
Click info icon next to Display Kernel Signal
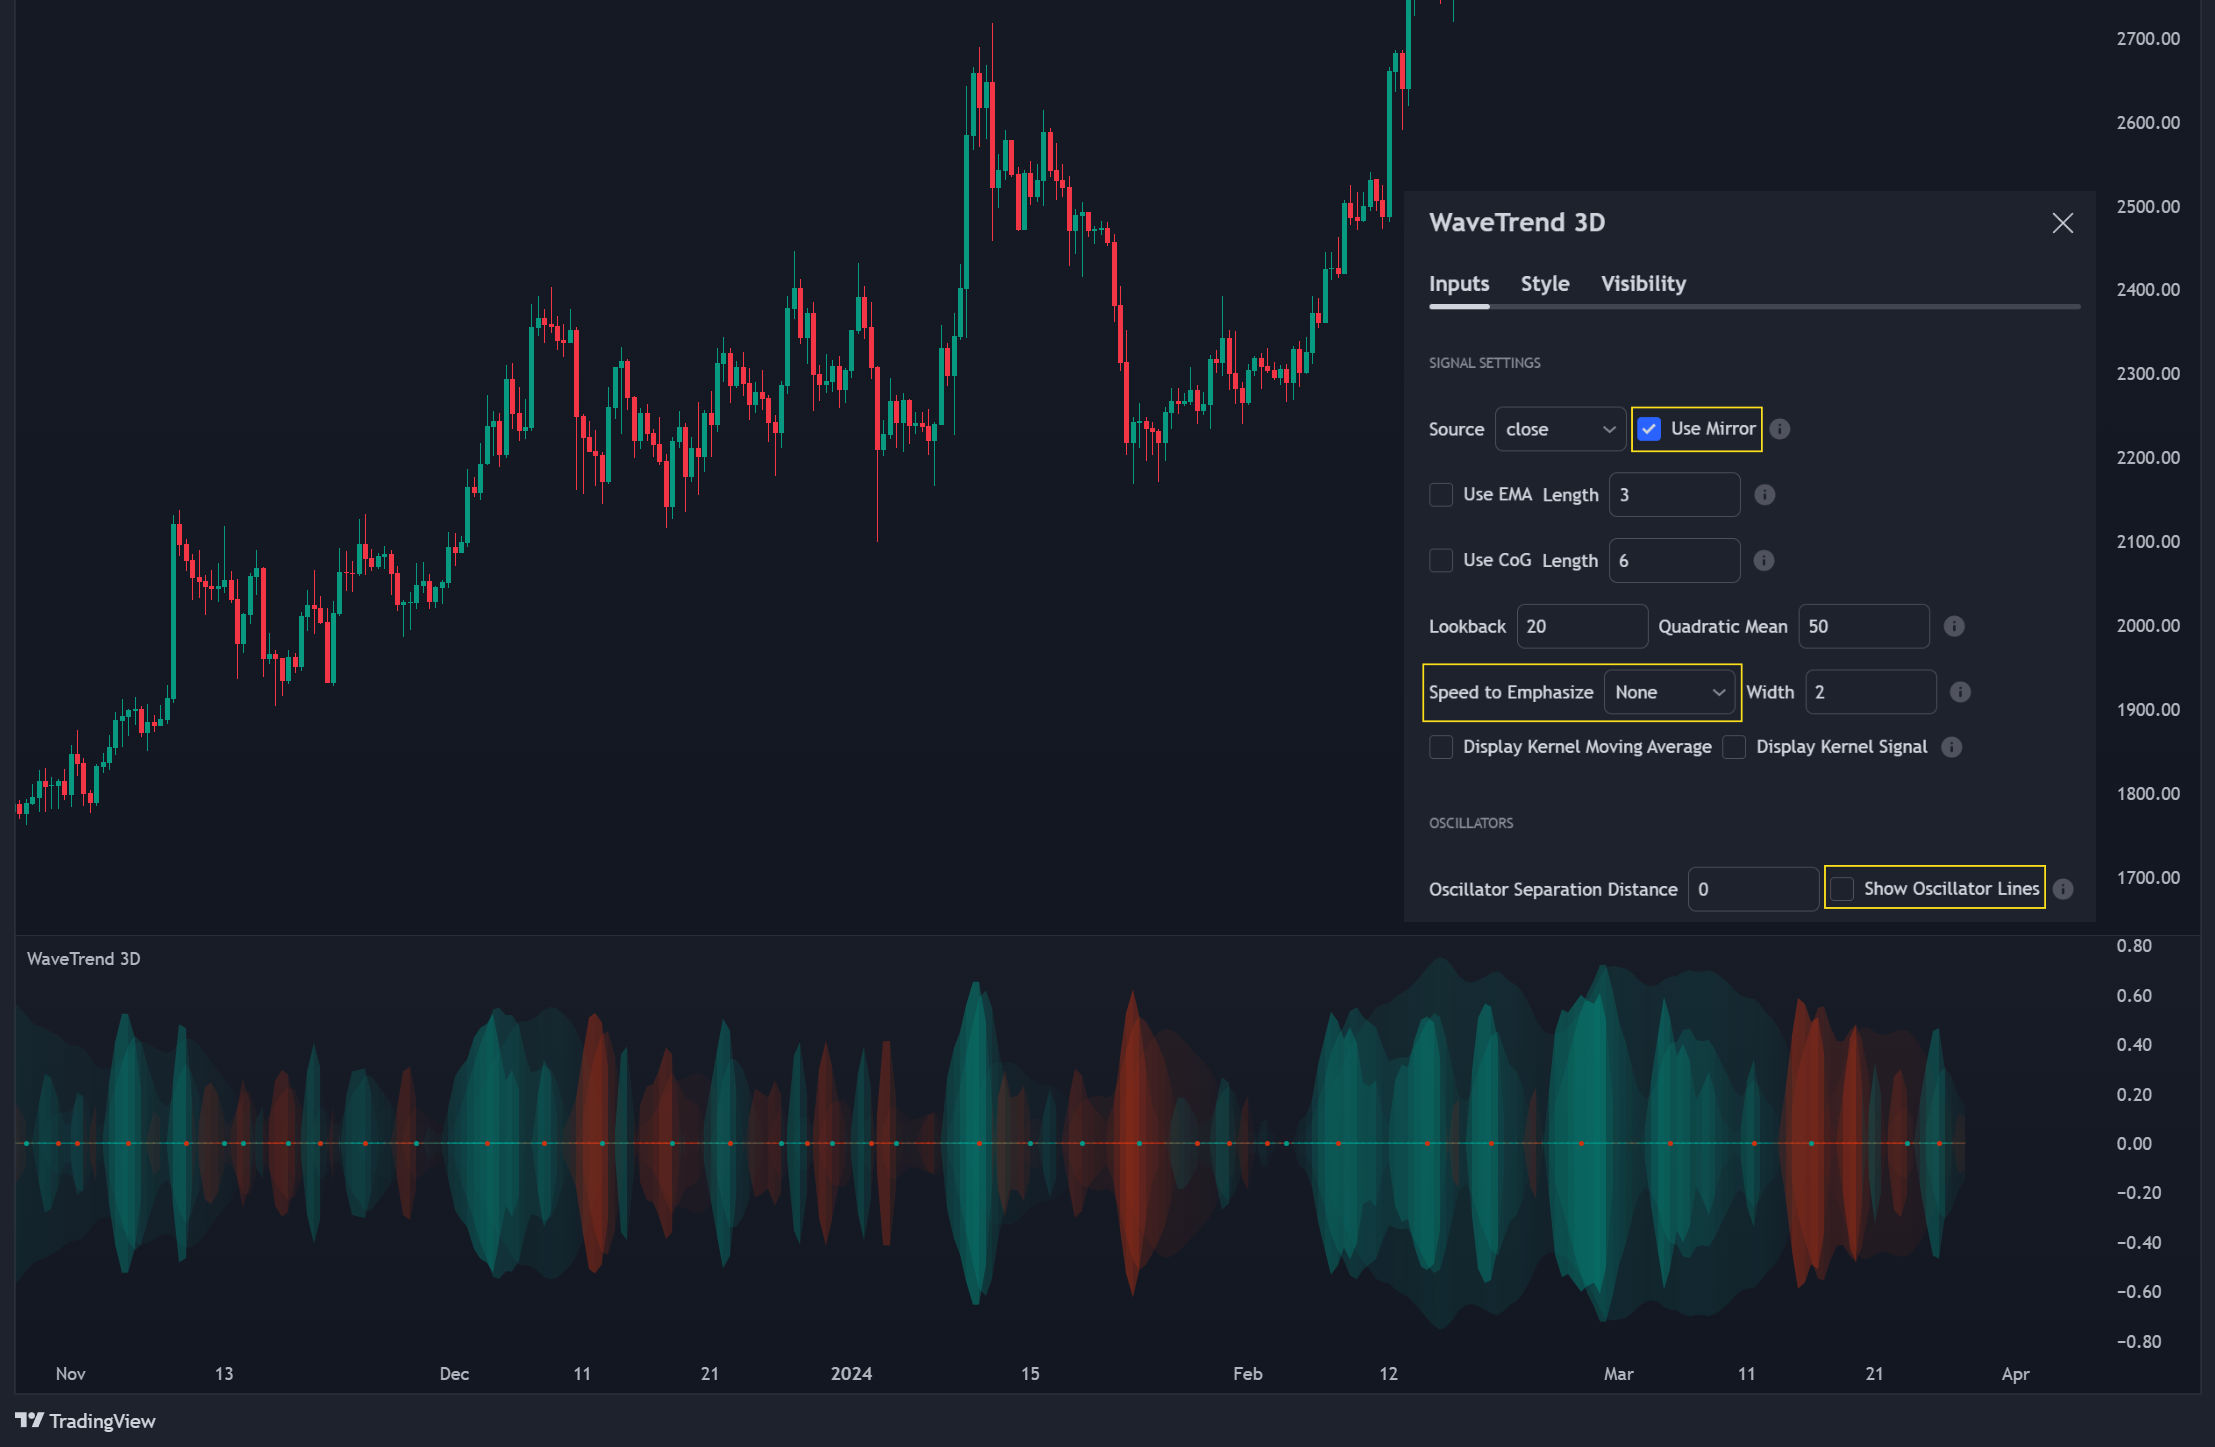pyautogui.click(x=1951, y=747)
